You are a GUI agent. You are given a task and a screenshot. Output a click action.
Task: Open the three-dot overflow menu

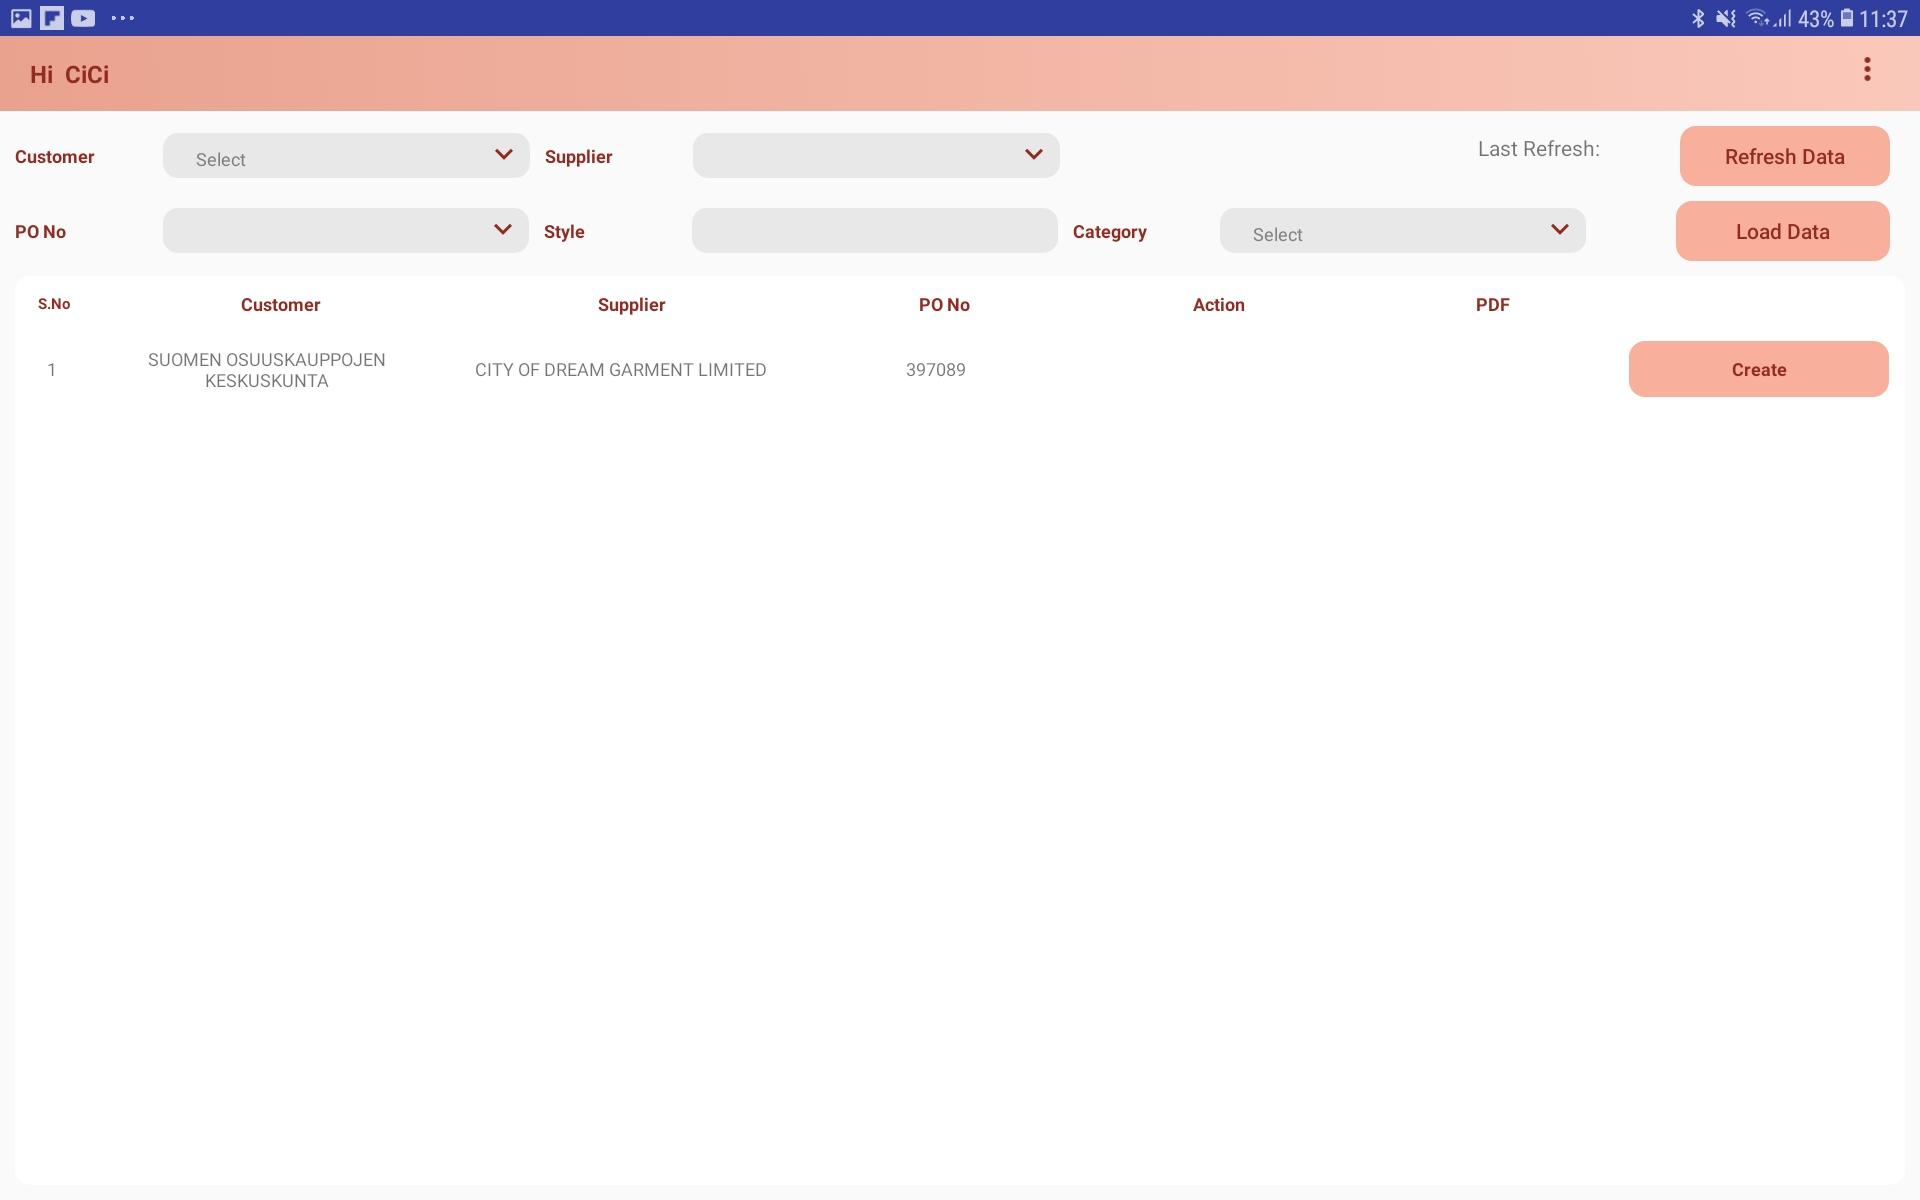[x=1867, y=70]
